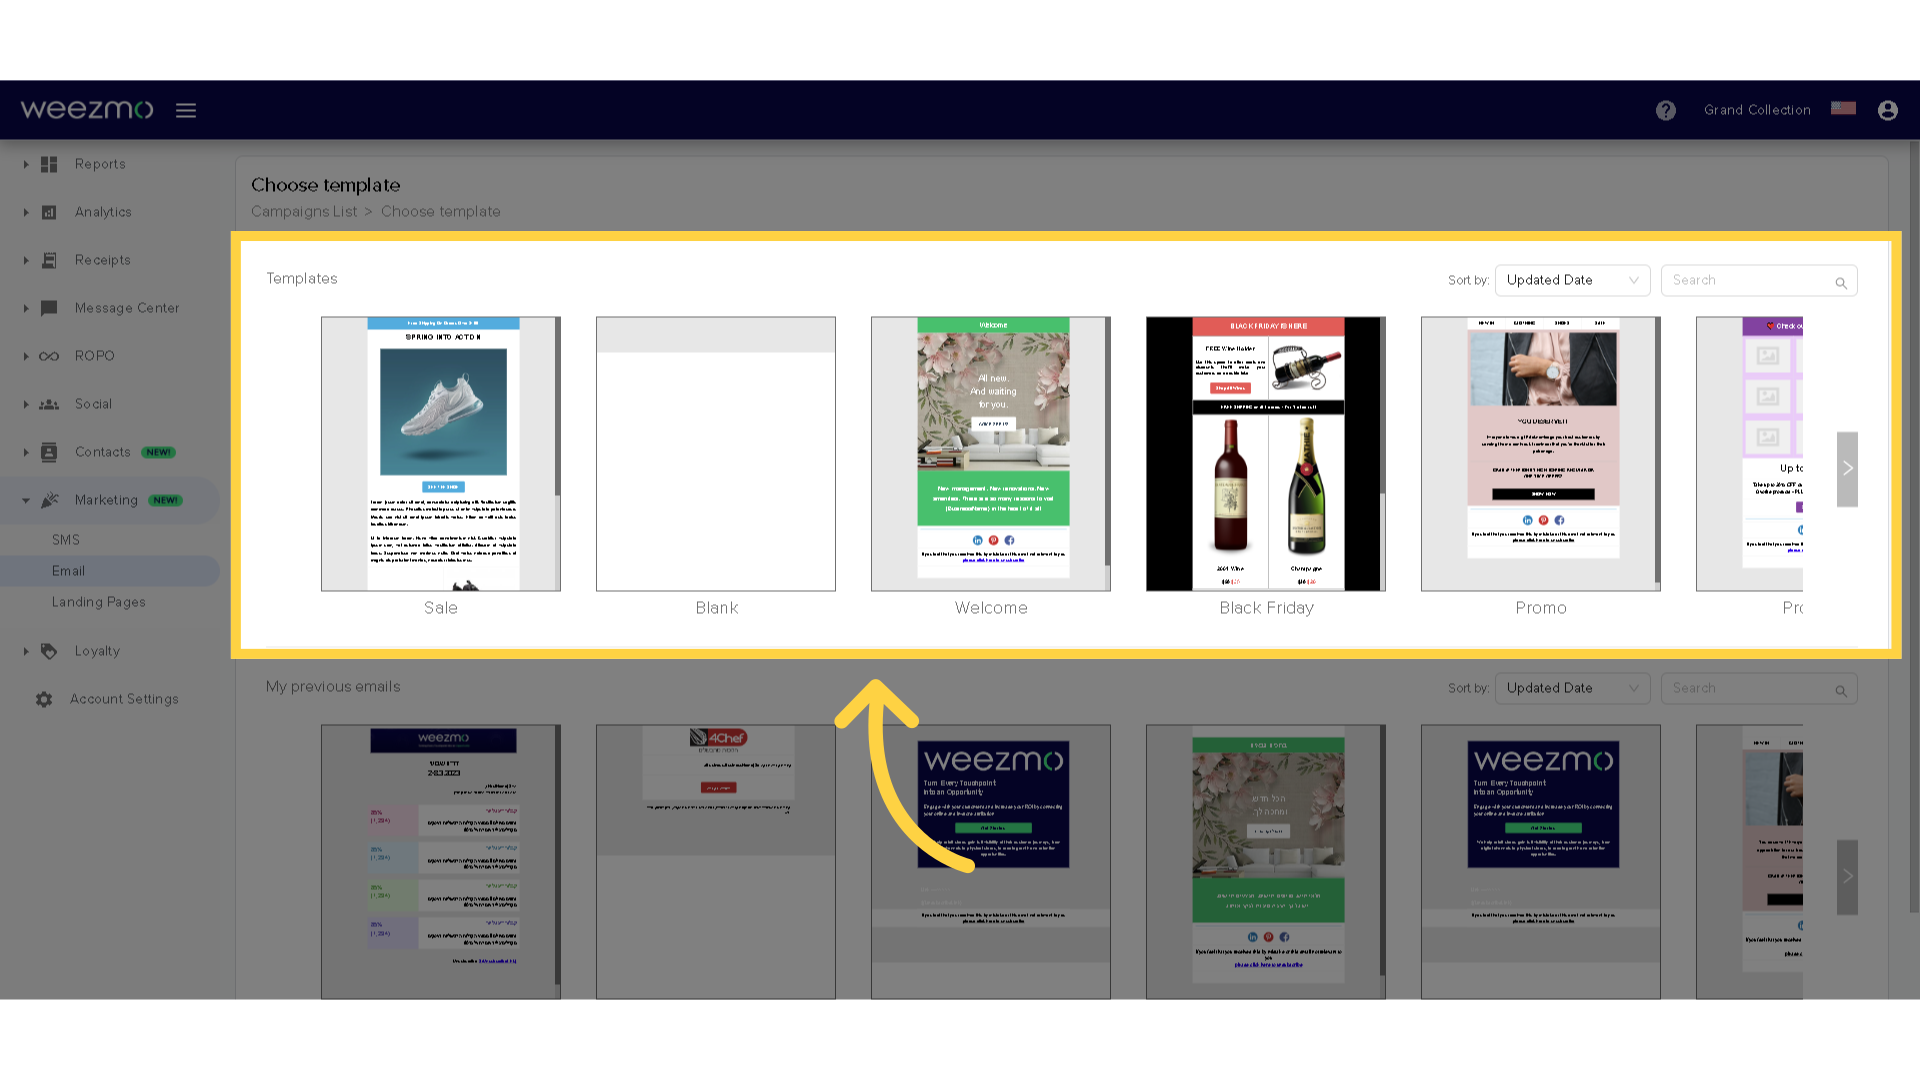Expand the Reports menu arrow
Screen dimensions: 1920x1080
[x=26, y=164]
